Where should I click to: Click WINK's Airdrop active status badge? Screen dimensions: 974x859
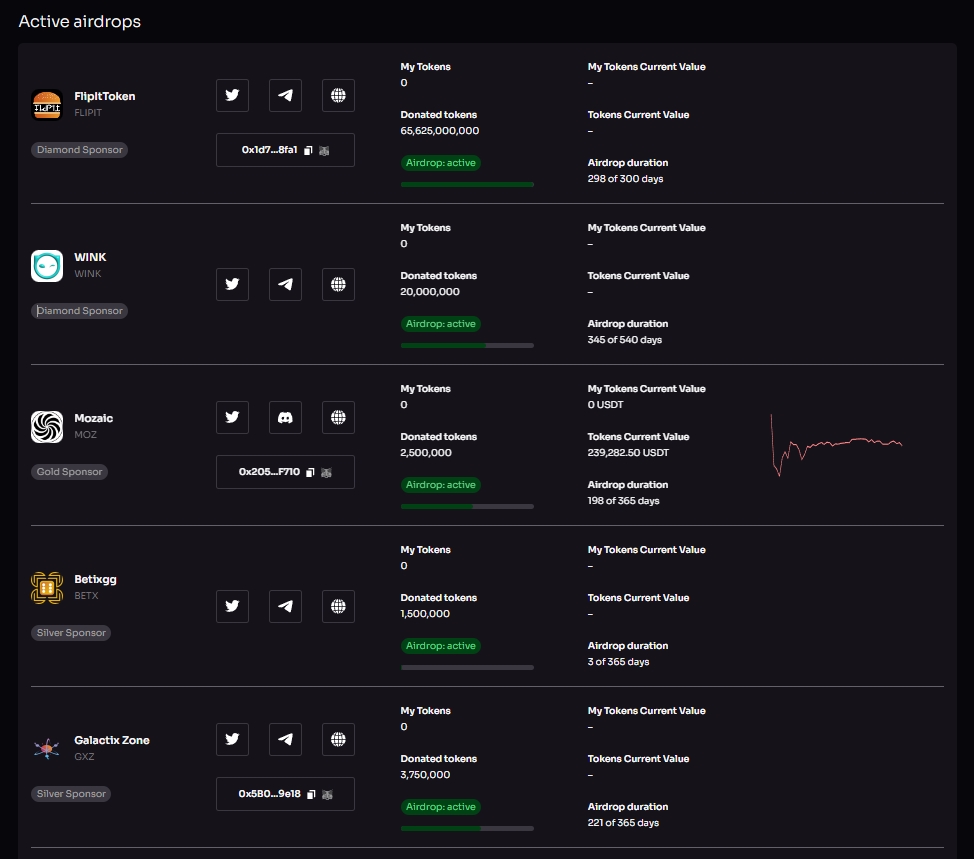tap(441, 324)
